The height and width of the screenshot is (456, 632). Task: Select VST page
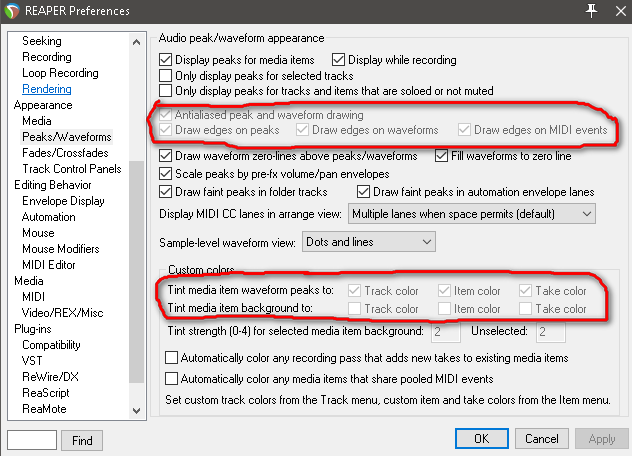(x=32, y=361)
